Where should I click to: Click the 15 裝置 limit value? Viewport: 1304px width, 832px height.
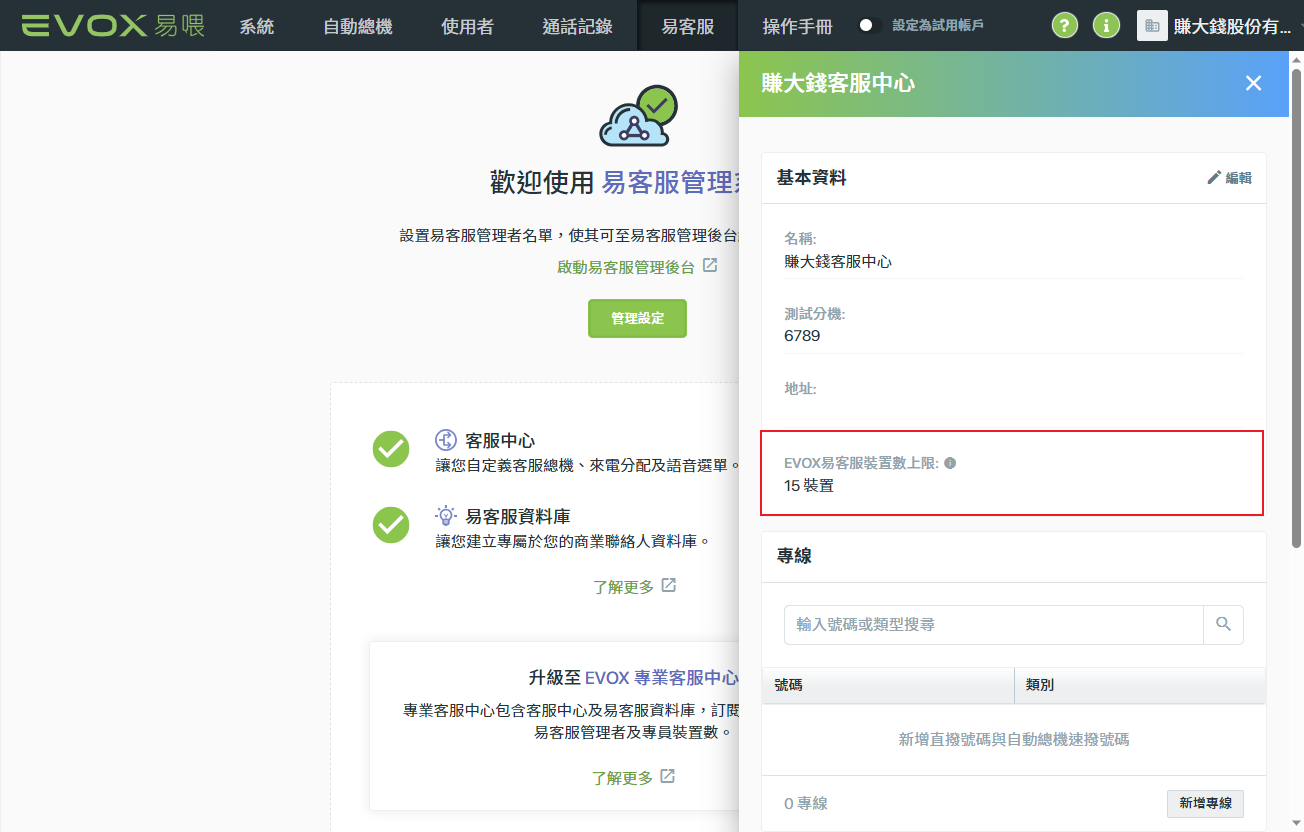(809, 486)
